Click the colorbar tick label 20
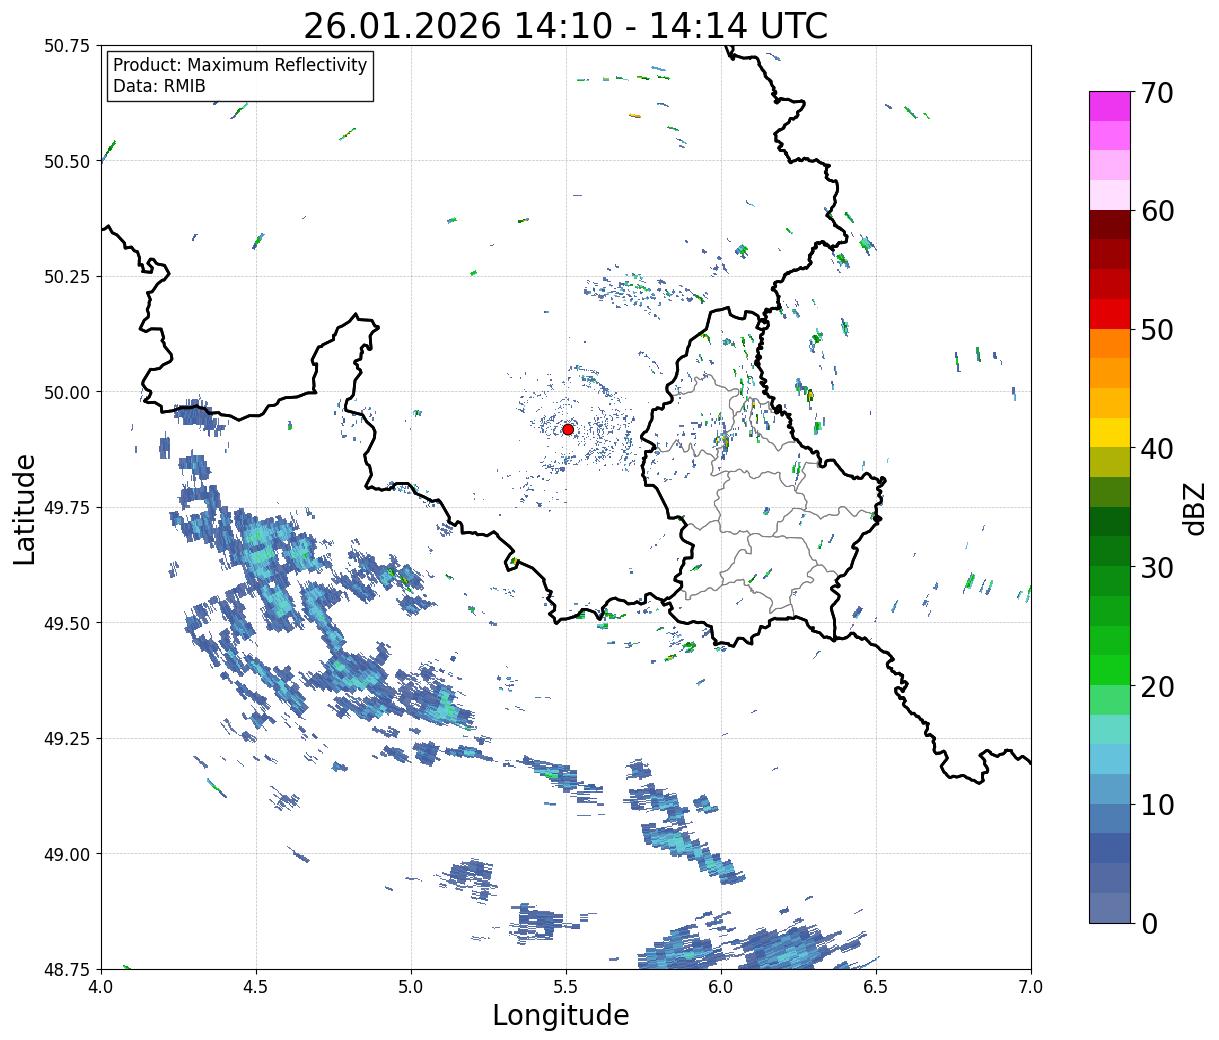 pos(1158,686)
